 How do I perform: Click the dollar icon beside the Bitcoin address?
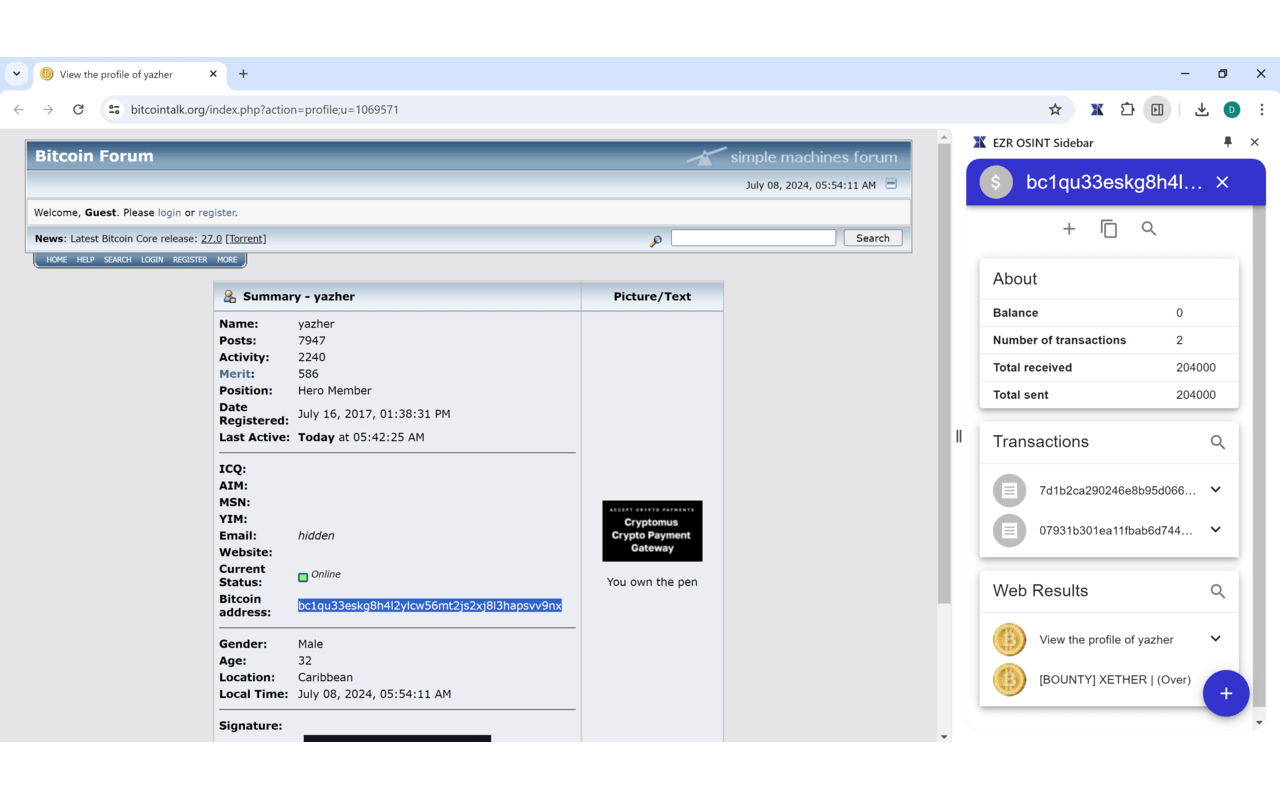995,182
